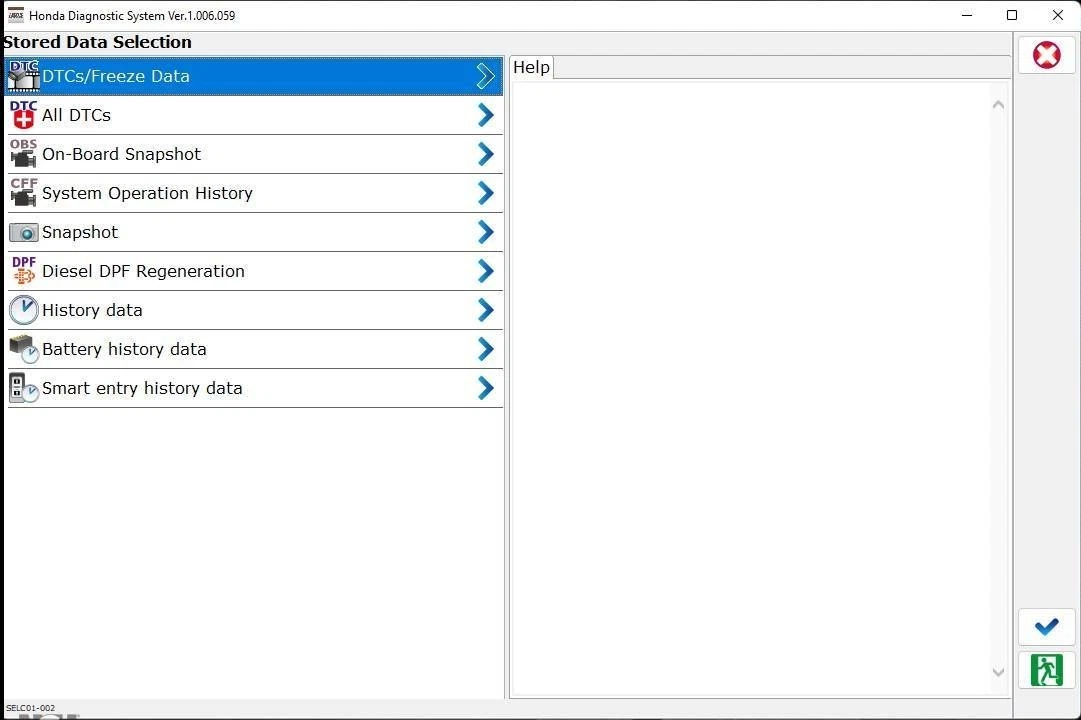This screenshot has height=720, width=1081.
Task: Click the OBS On-Board Snapshot camera icon
Action: [x=23, y=154]
